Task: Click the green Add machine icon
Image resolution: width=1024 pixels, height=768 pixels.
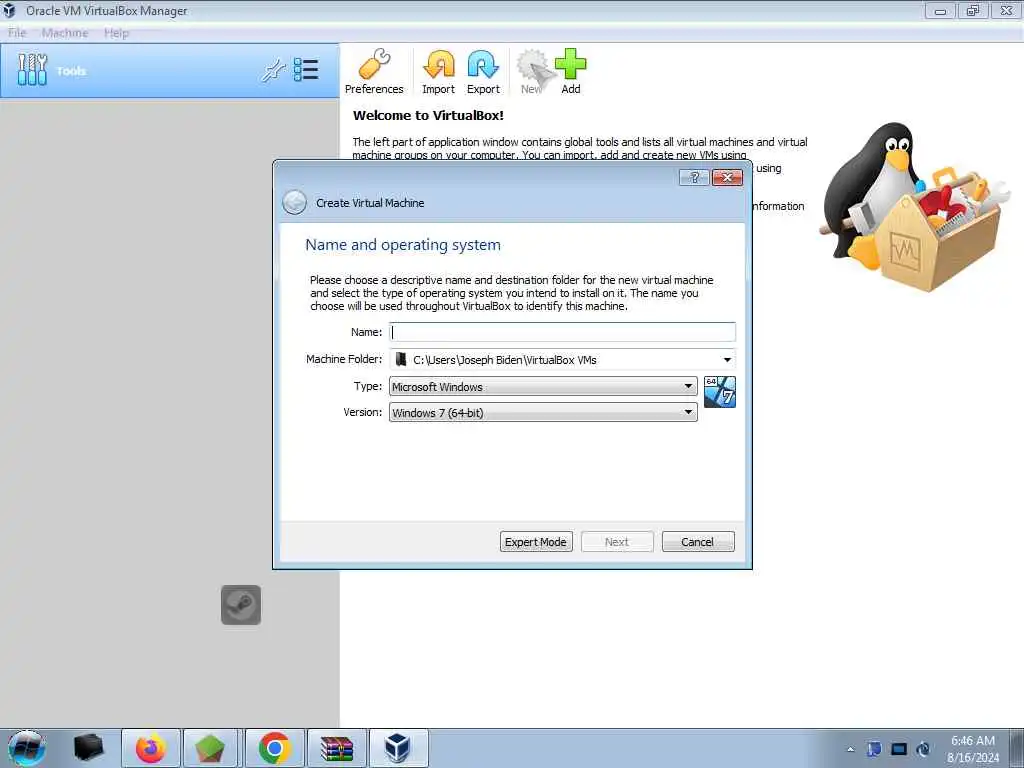Action: click(571, 72)
